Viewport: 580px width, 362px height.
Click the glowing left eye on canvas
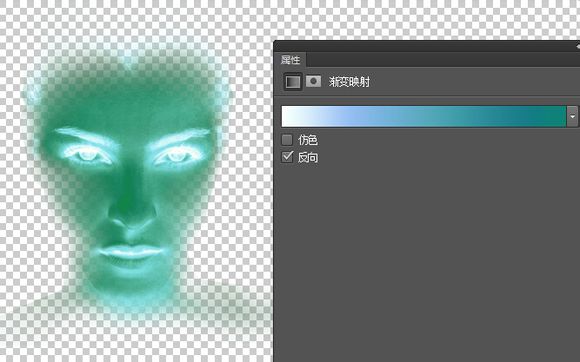[x=87, y=155]
